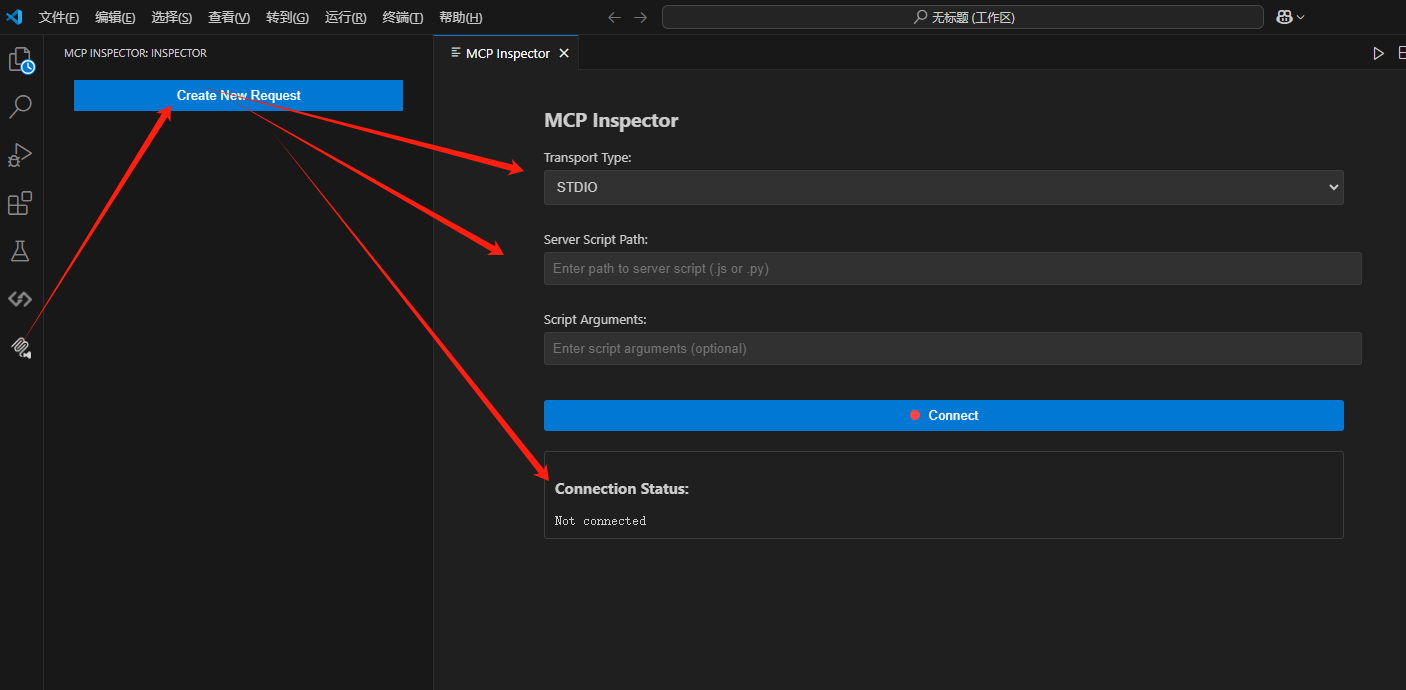1406x690 pixels.
Task: Open the 帮助(H) menu
Action: (x=460, y=17)
